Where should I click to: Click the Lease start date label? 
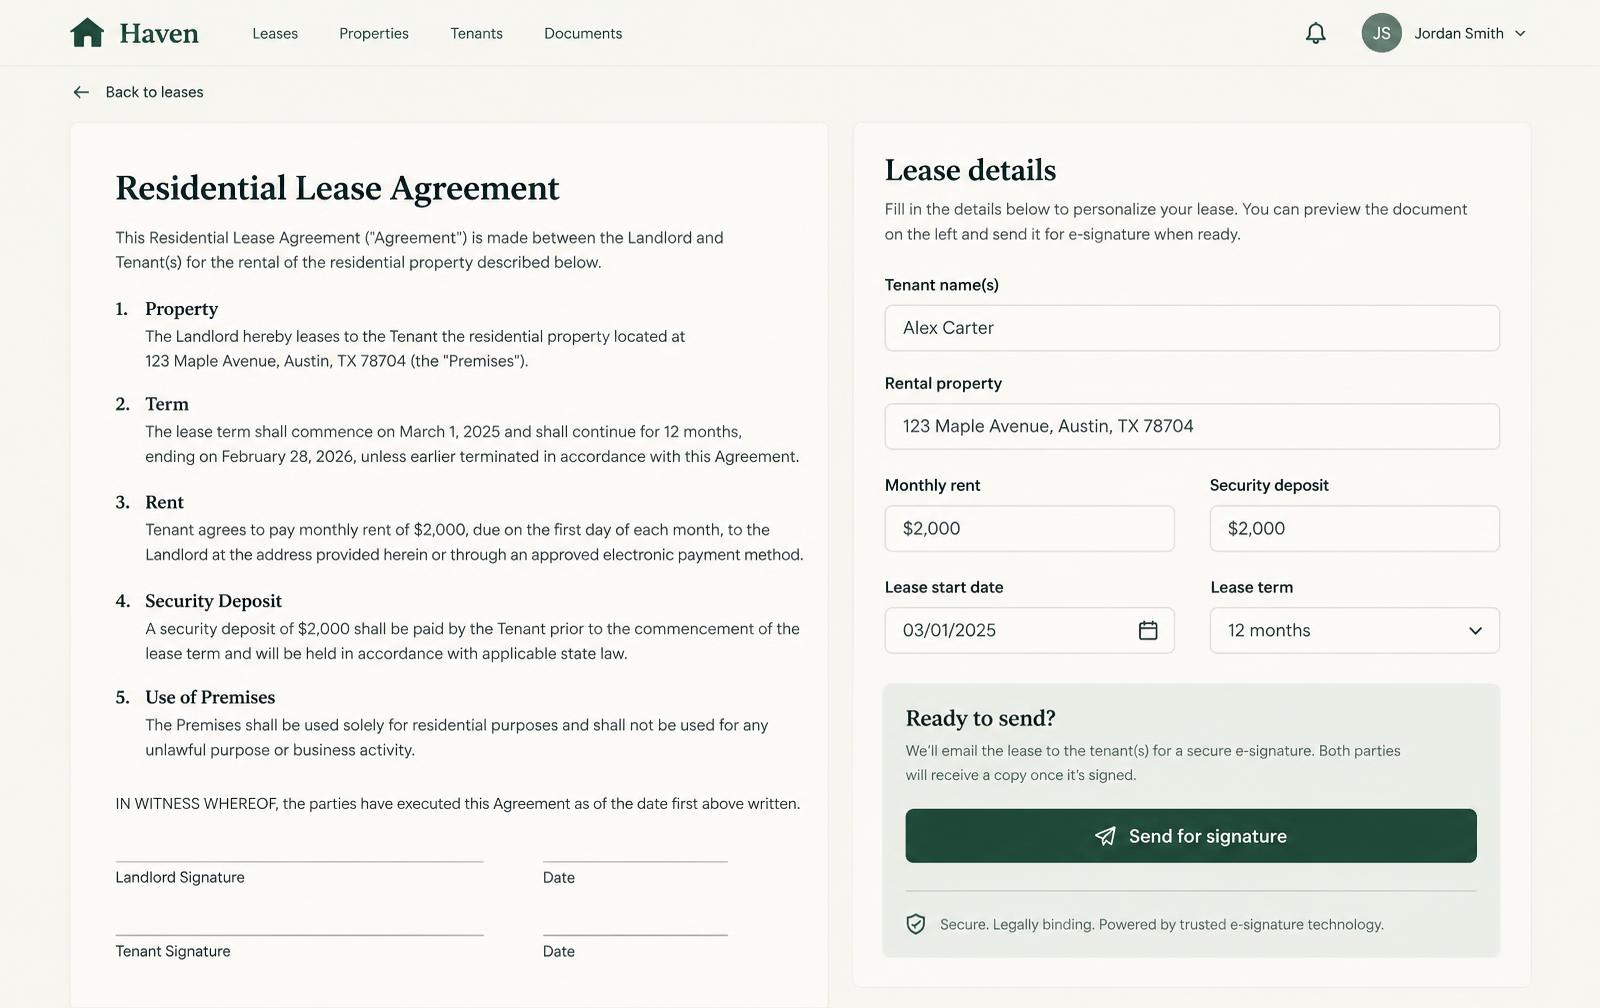(x=944, y=587)
